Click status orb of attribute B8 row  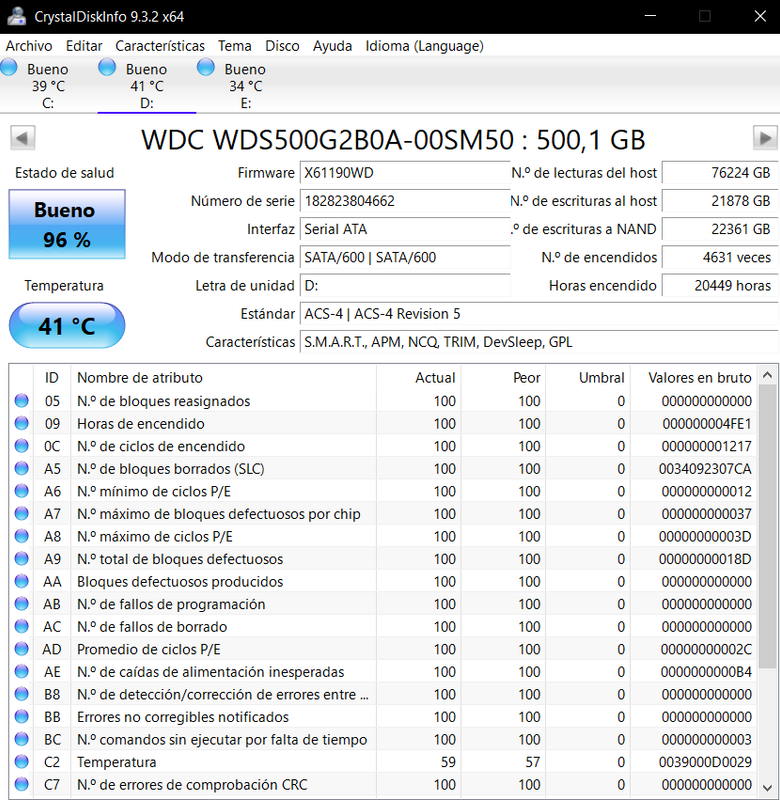pos(21,694)
